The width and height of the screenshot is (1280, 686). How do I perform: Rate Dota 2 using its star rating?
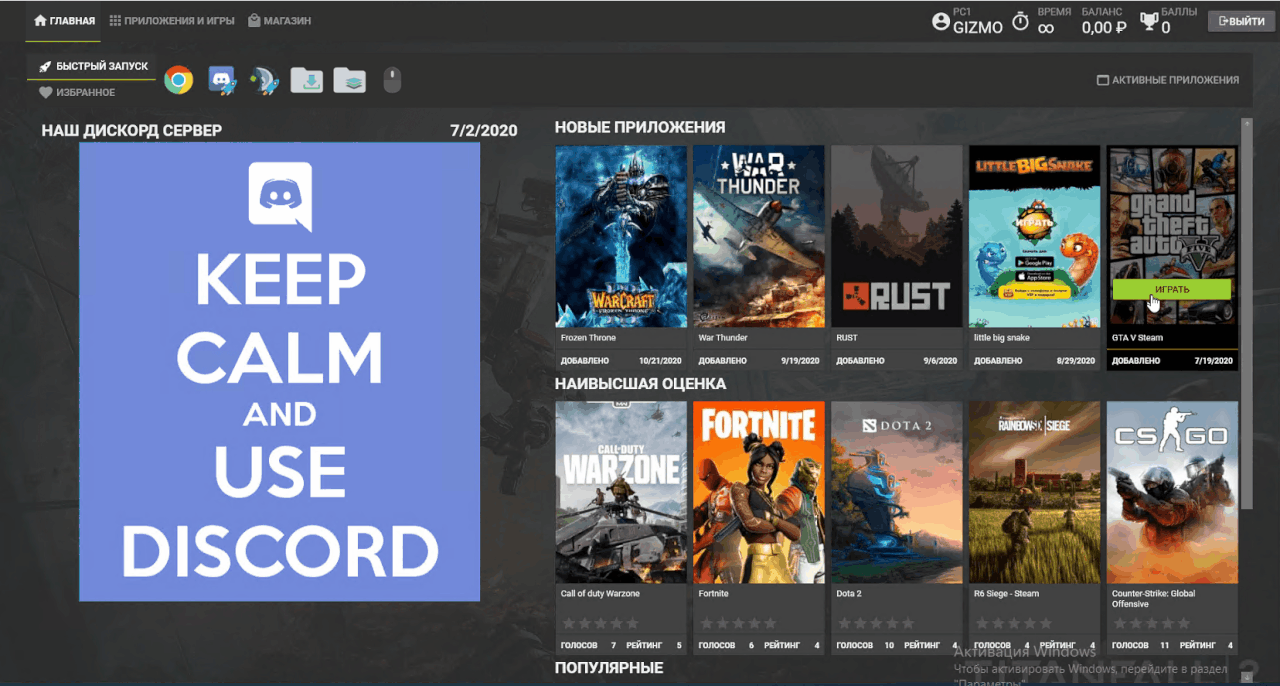pos(876,623)
